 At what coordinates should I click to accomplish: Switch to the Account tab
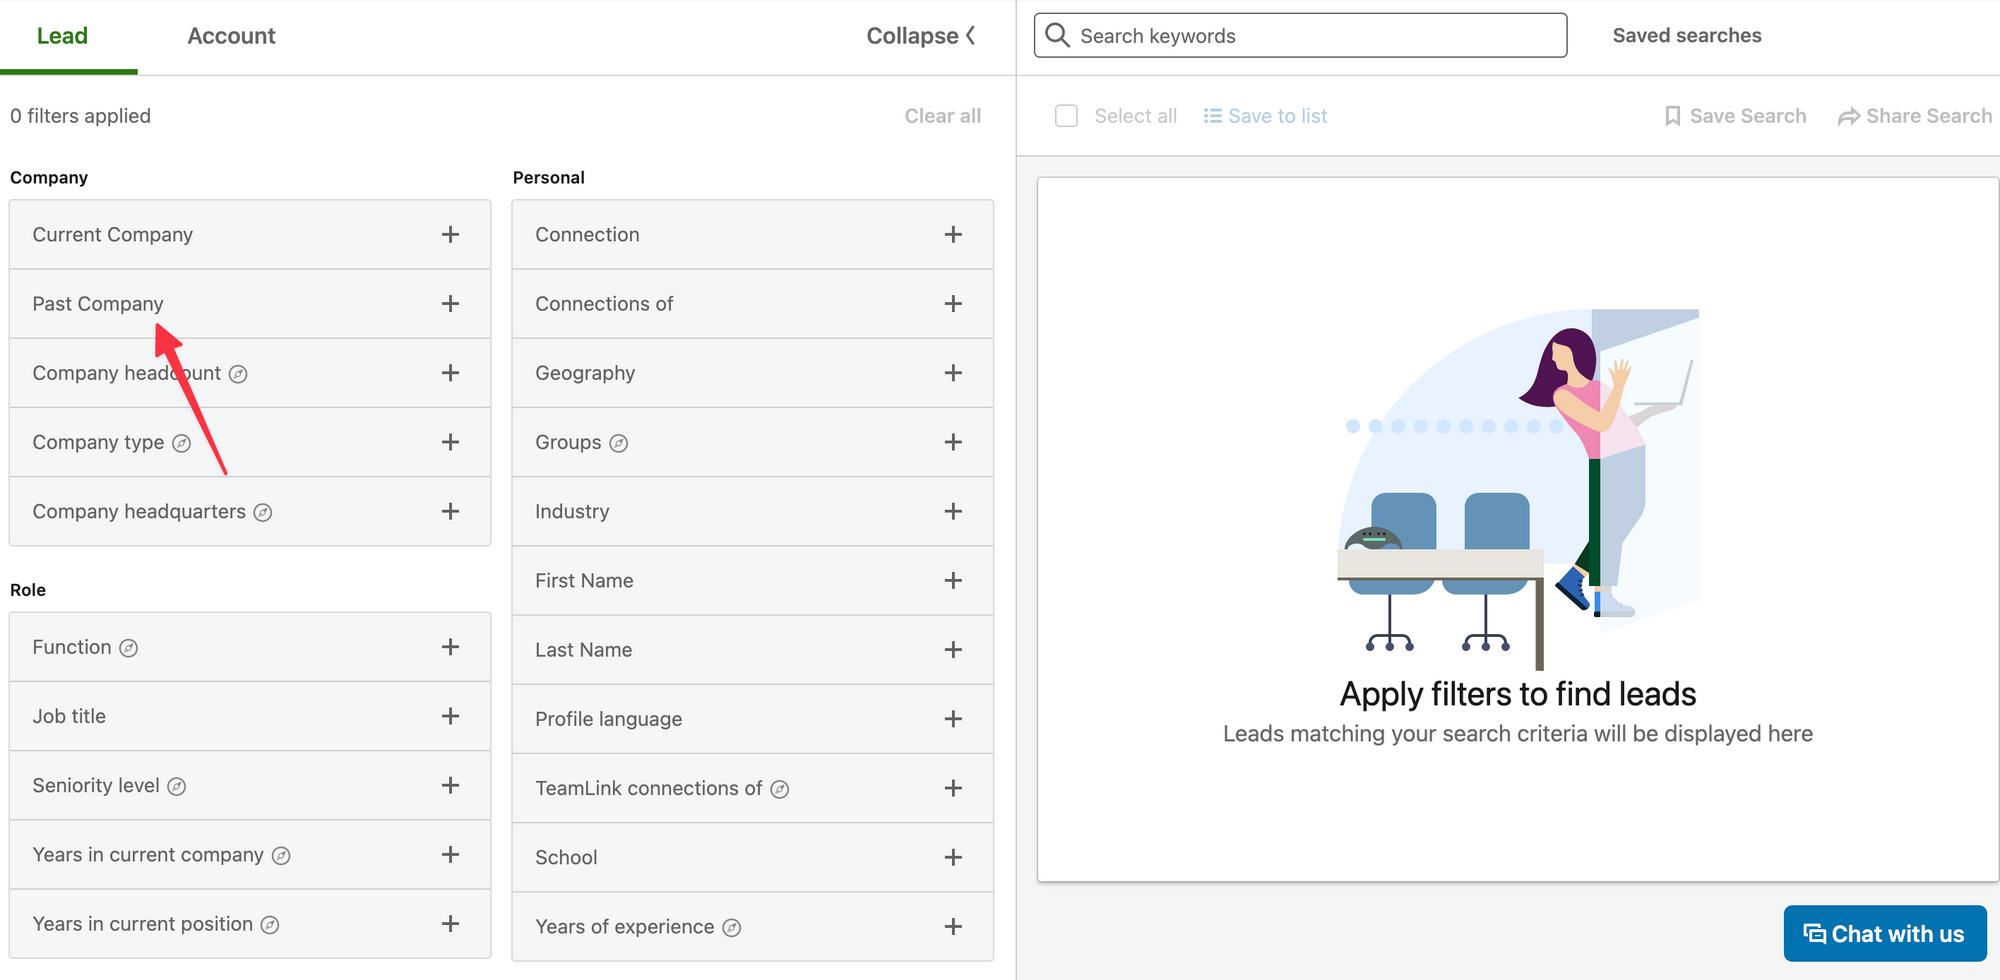click(231, 36)
